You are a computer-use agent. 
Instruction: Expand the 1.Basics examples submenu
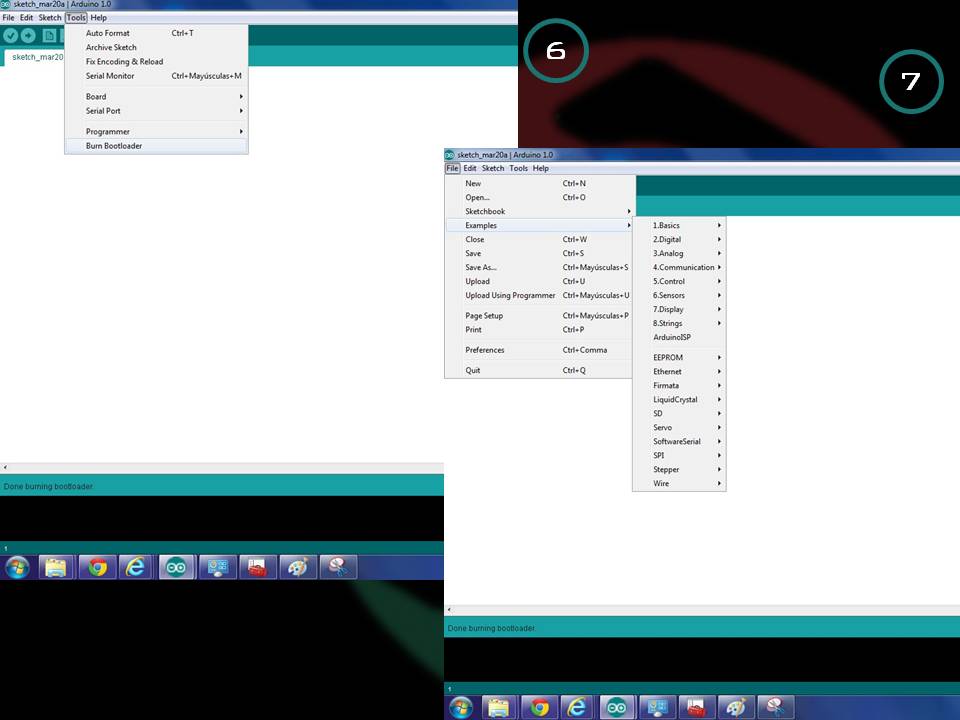tap(679, 225)
